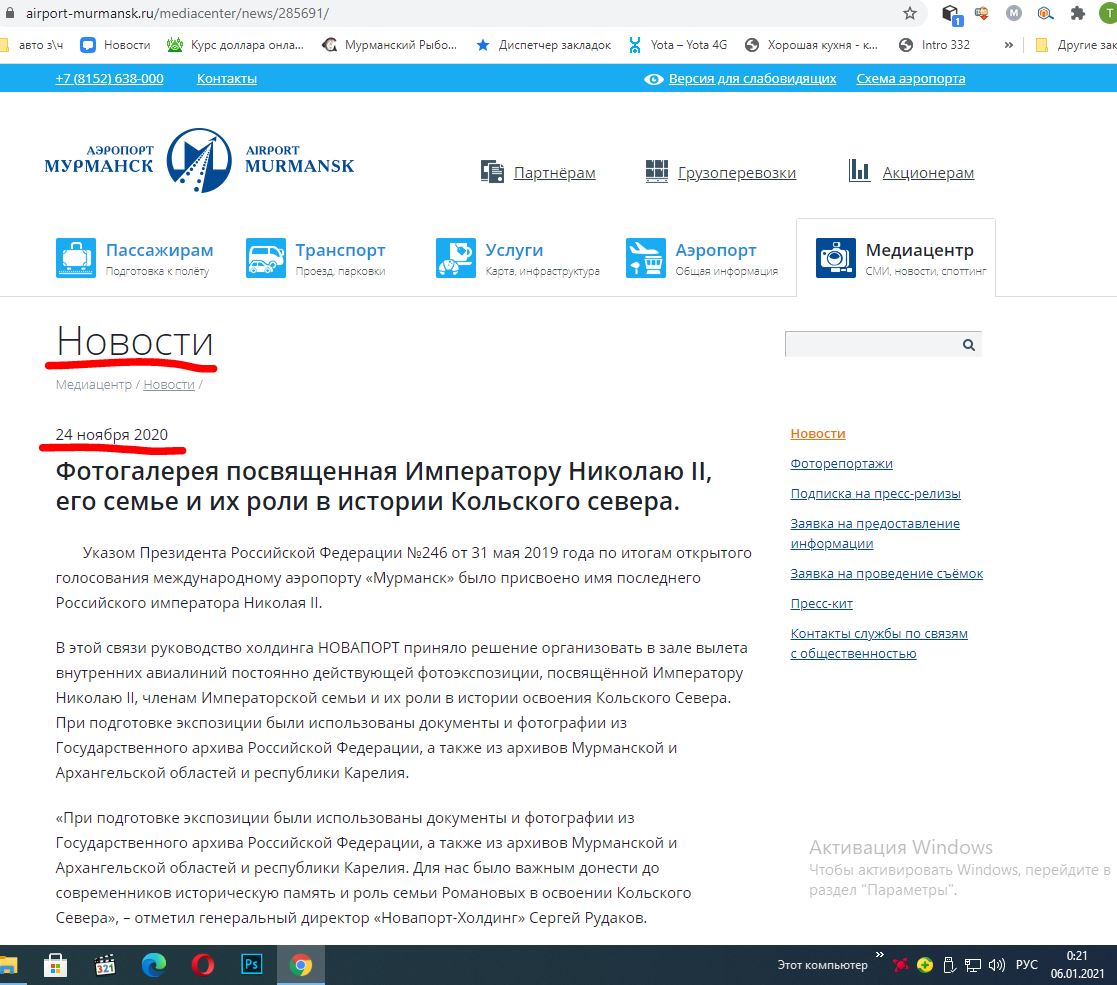Screen dimensions: 1117x985
Task: Open Microsoft Edge from the taskbar
Action: tap(154, 965)
